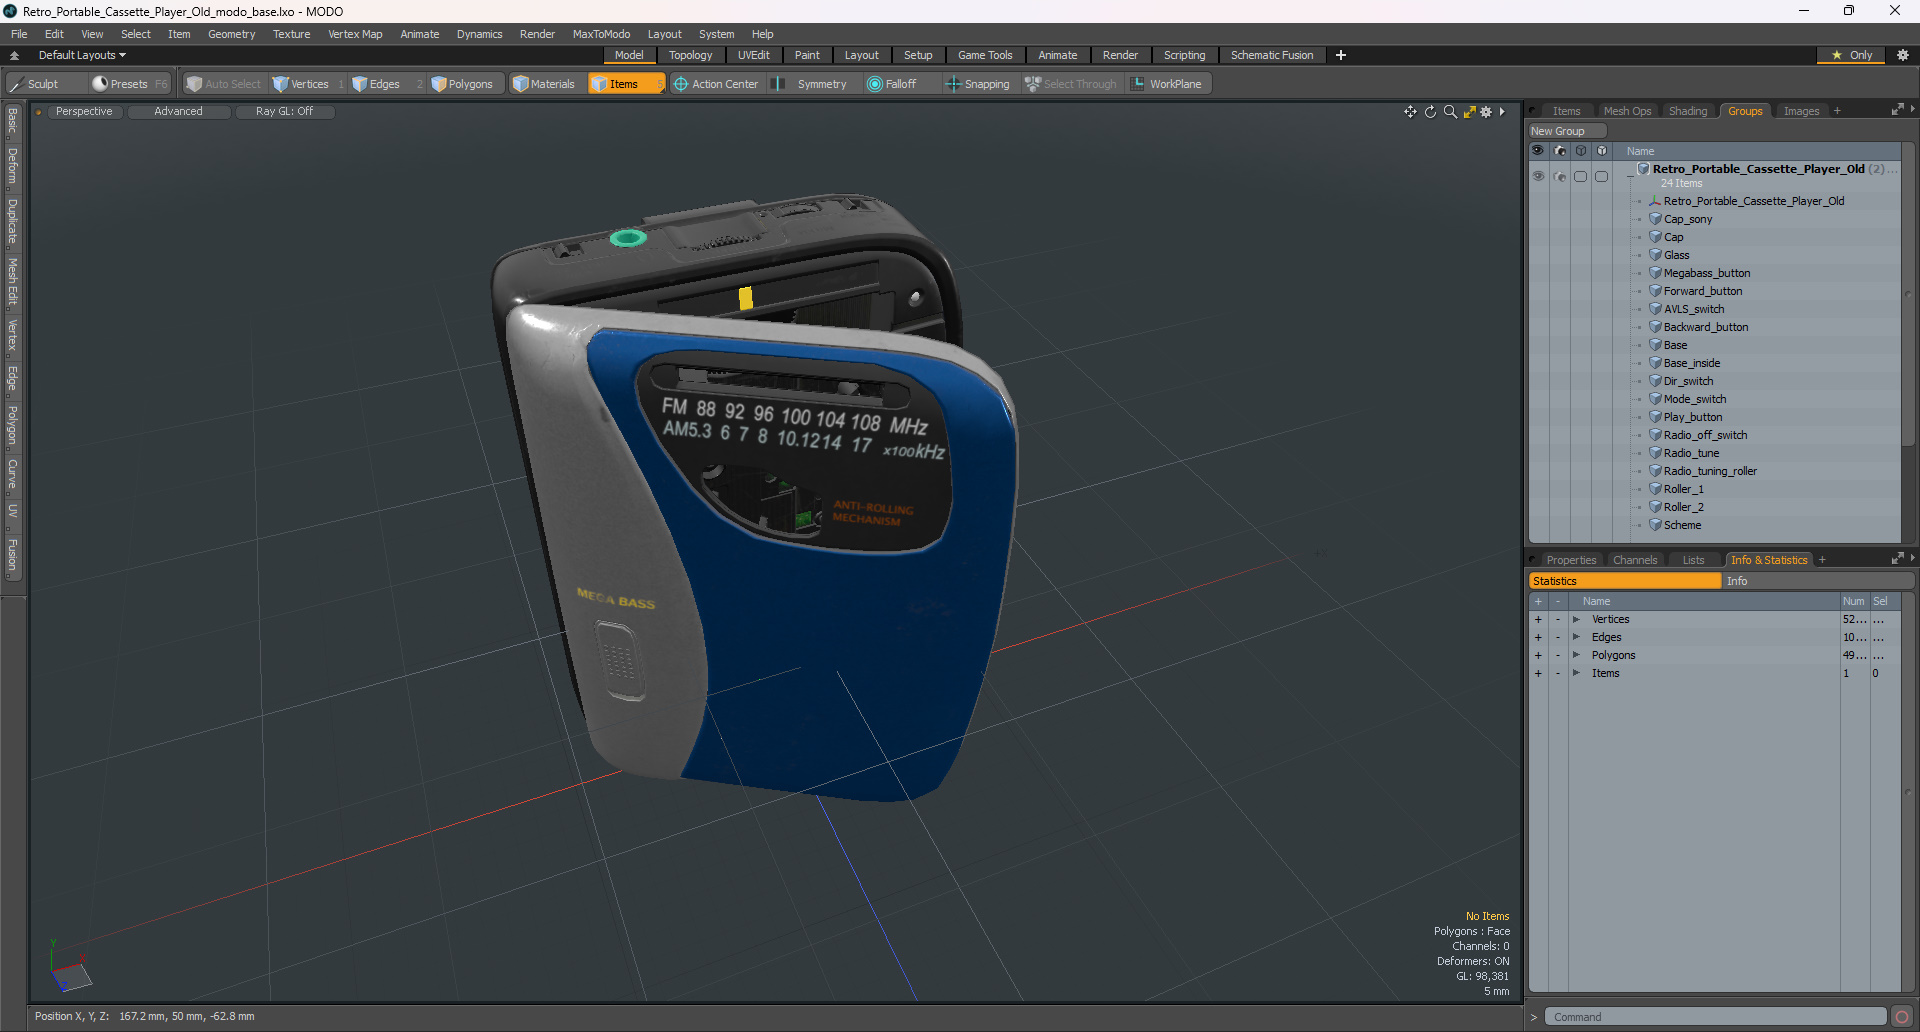Image resolution: width=1920 pixels, height=1032 pixels.
Task: Select the Glass item in the list
Action: 1676,255
